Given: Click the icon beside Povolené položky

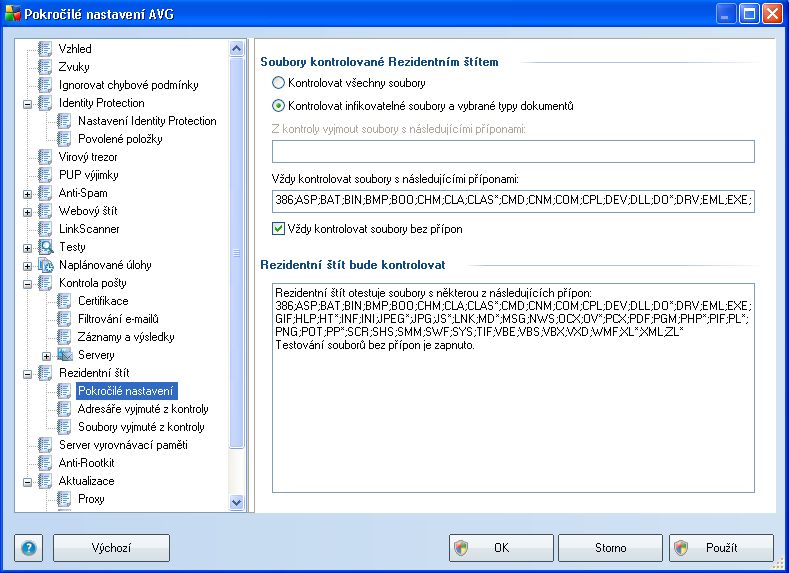Looking at the screenshot, I should point(64,139).
